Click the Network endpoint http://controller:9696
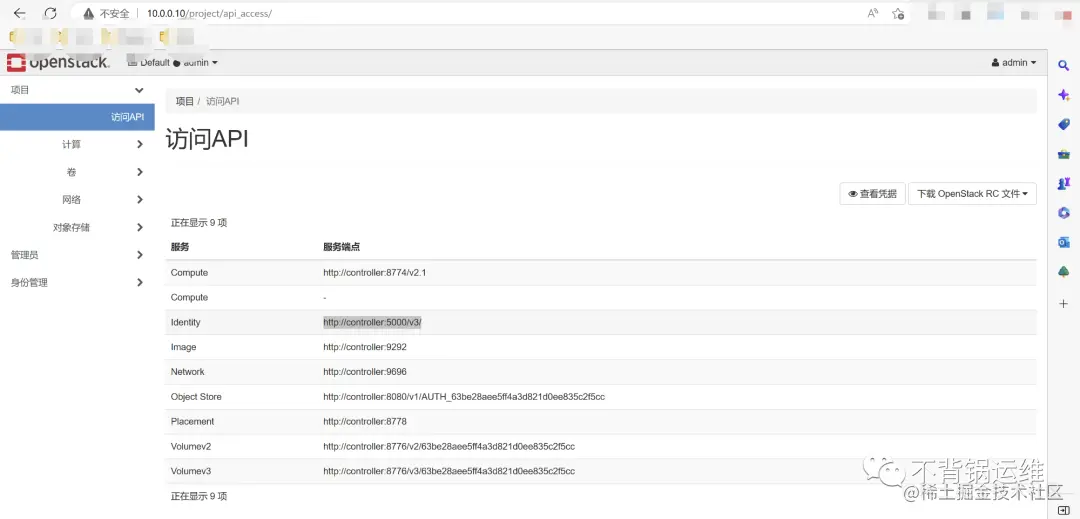The height and width of the screenshot is (519, 1080). 365,372
